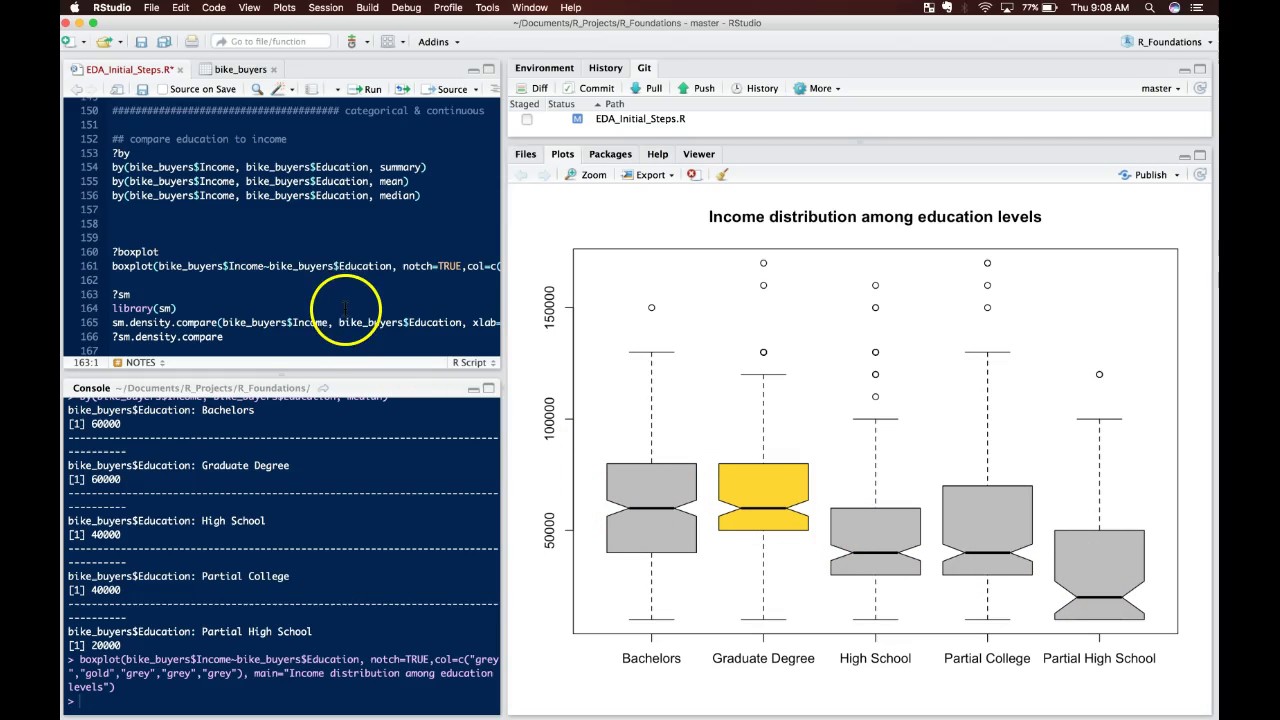Compile report notebook icon
This screenshot has height=720, width=1280.
pyautogui.click(x=312, y=89)
